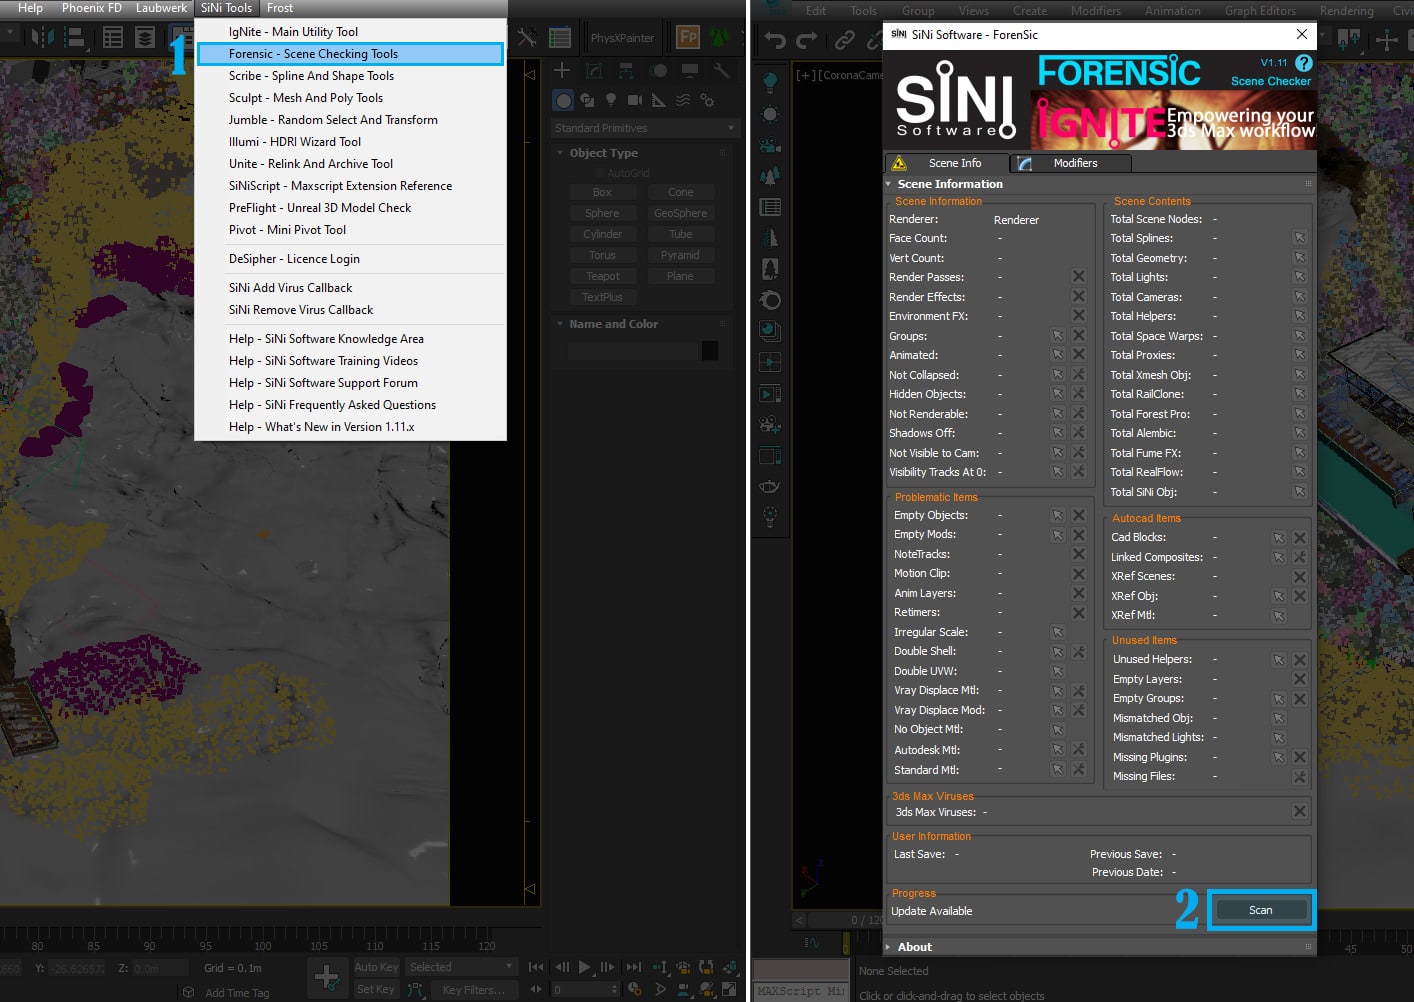1414x1002 pixels.
Task: Open the Hierarchy panel icon
Action: tap(626, 70)
